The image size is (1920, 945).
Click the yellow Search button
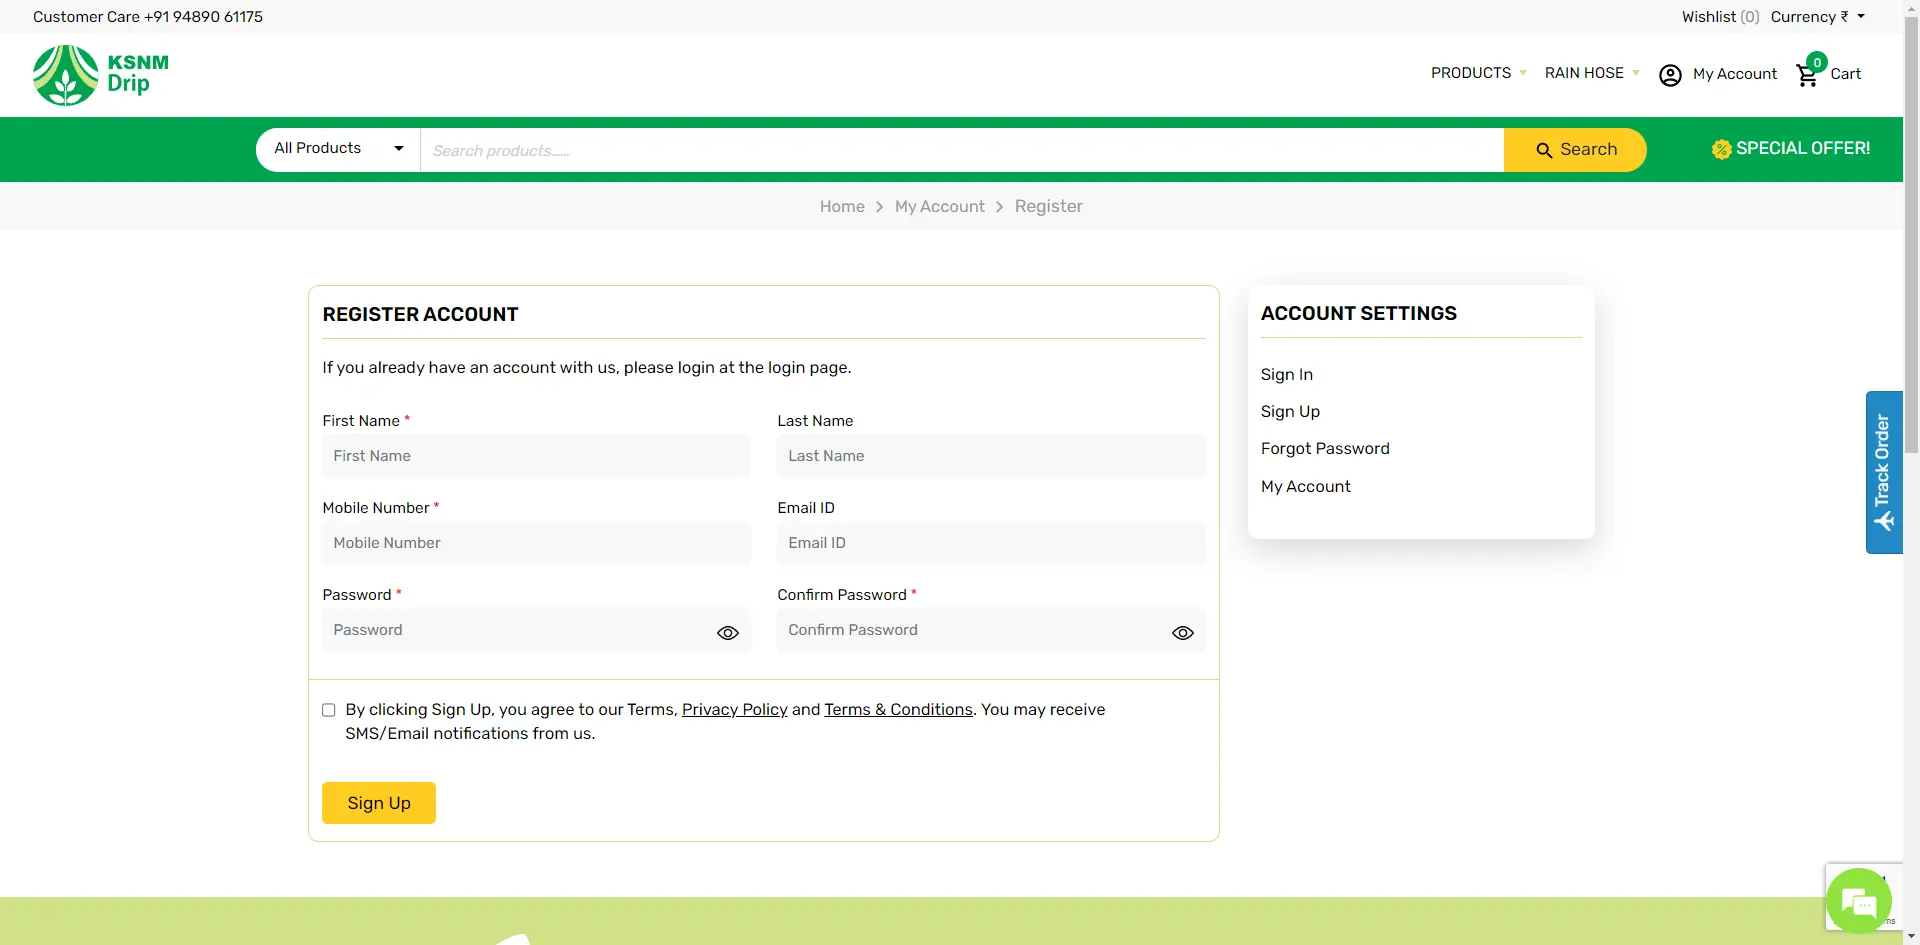1575,150
